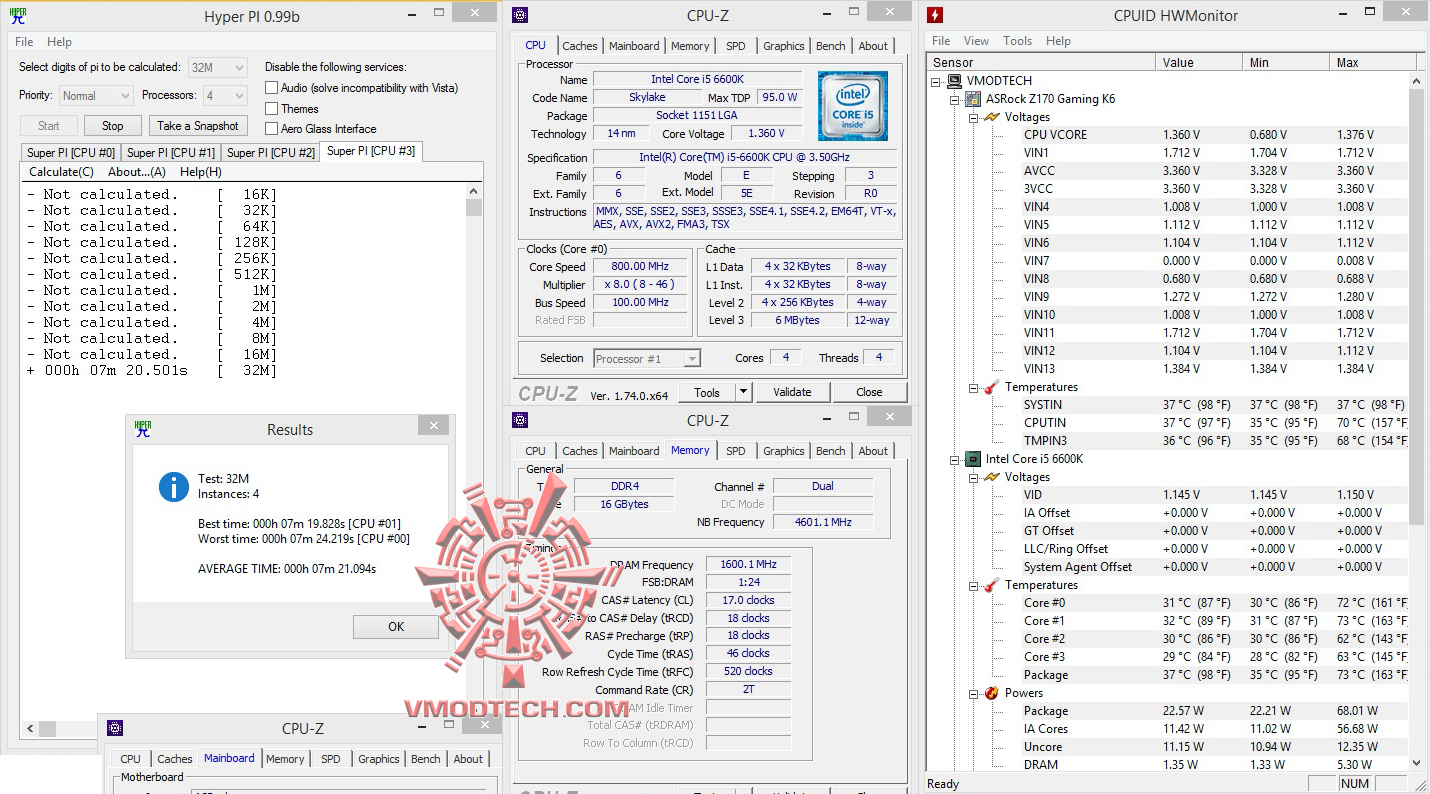Screen dimensions: 1430x794
Task: Select the Package power row showing 22.57 W
Action: 1167,711
